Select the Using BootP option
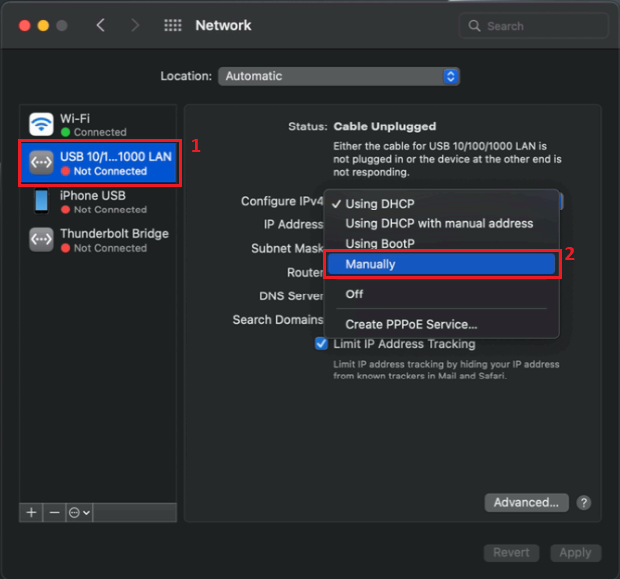The height and width of the screenshot is (579, 620). click(380, 244)
